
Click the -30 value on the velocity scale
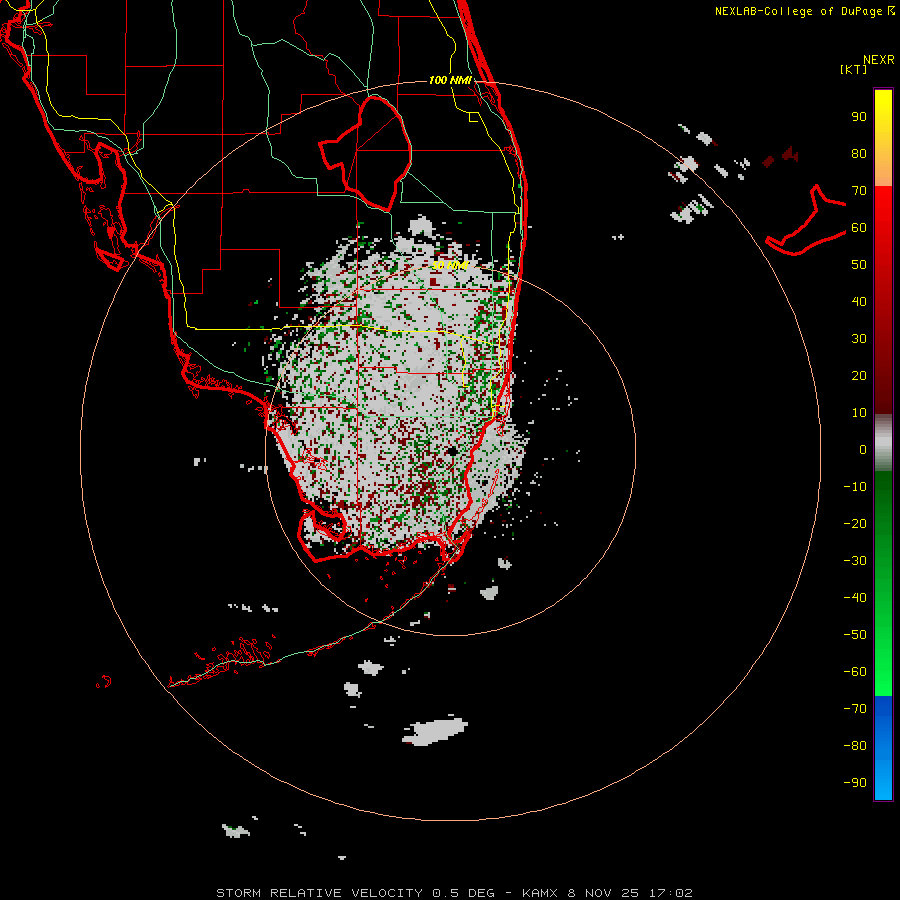tap(855, 561)
